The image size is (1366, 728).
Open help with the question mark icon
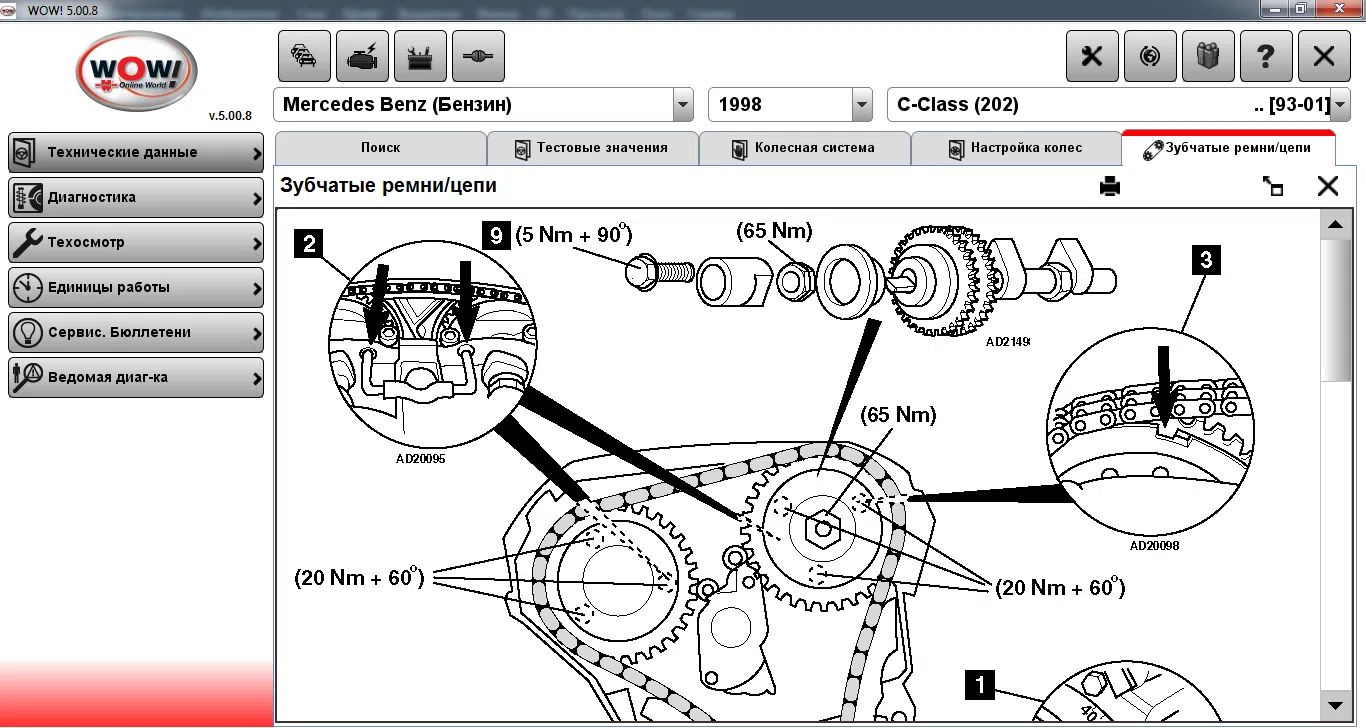coord(1266,57)
